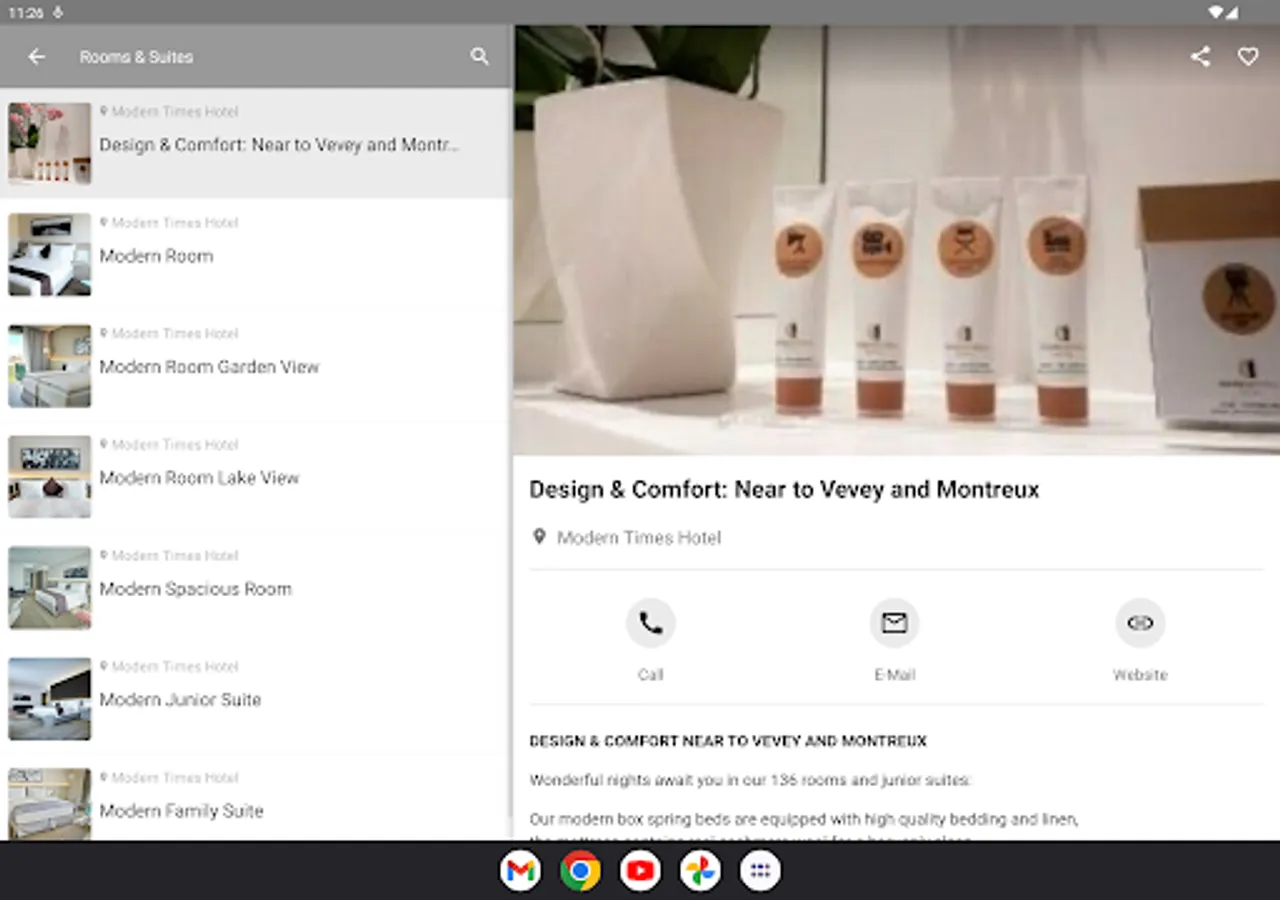Open Modern Room Lake View entry
1280x900 pixels.
click(255, 476)
